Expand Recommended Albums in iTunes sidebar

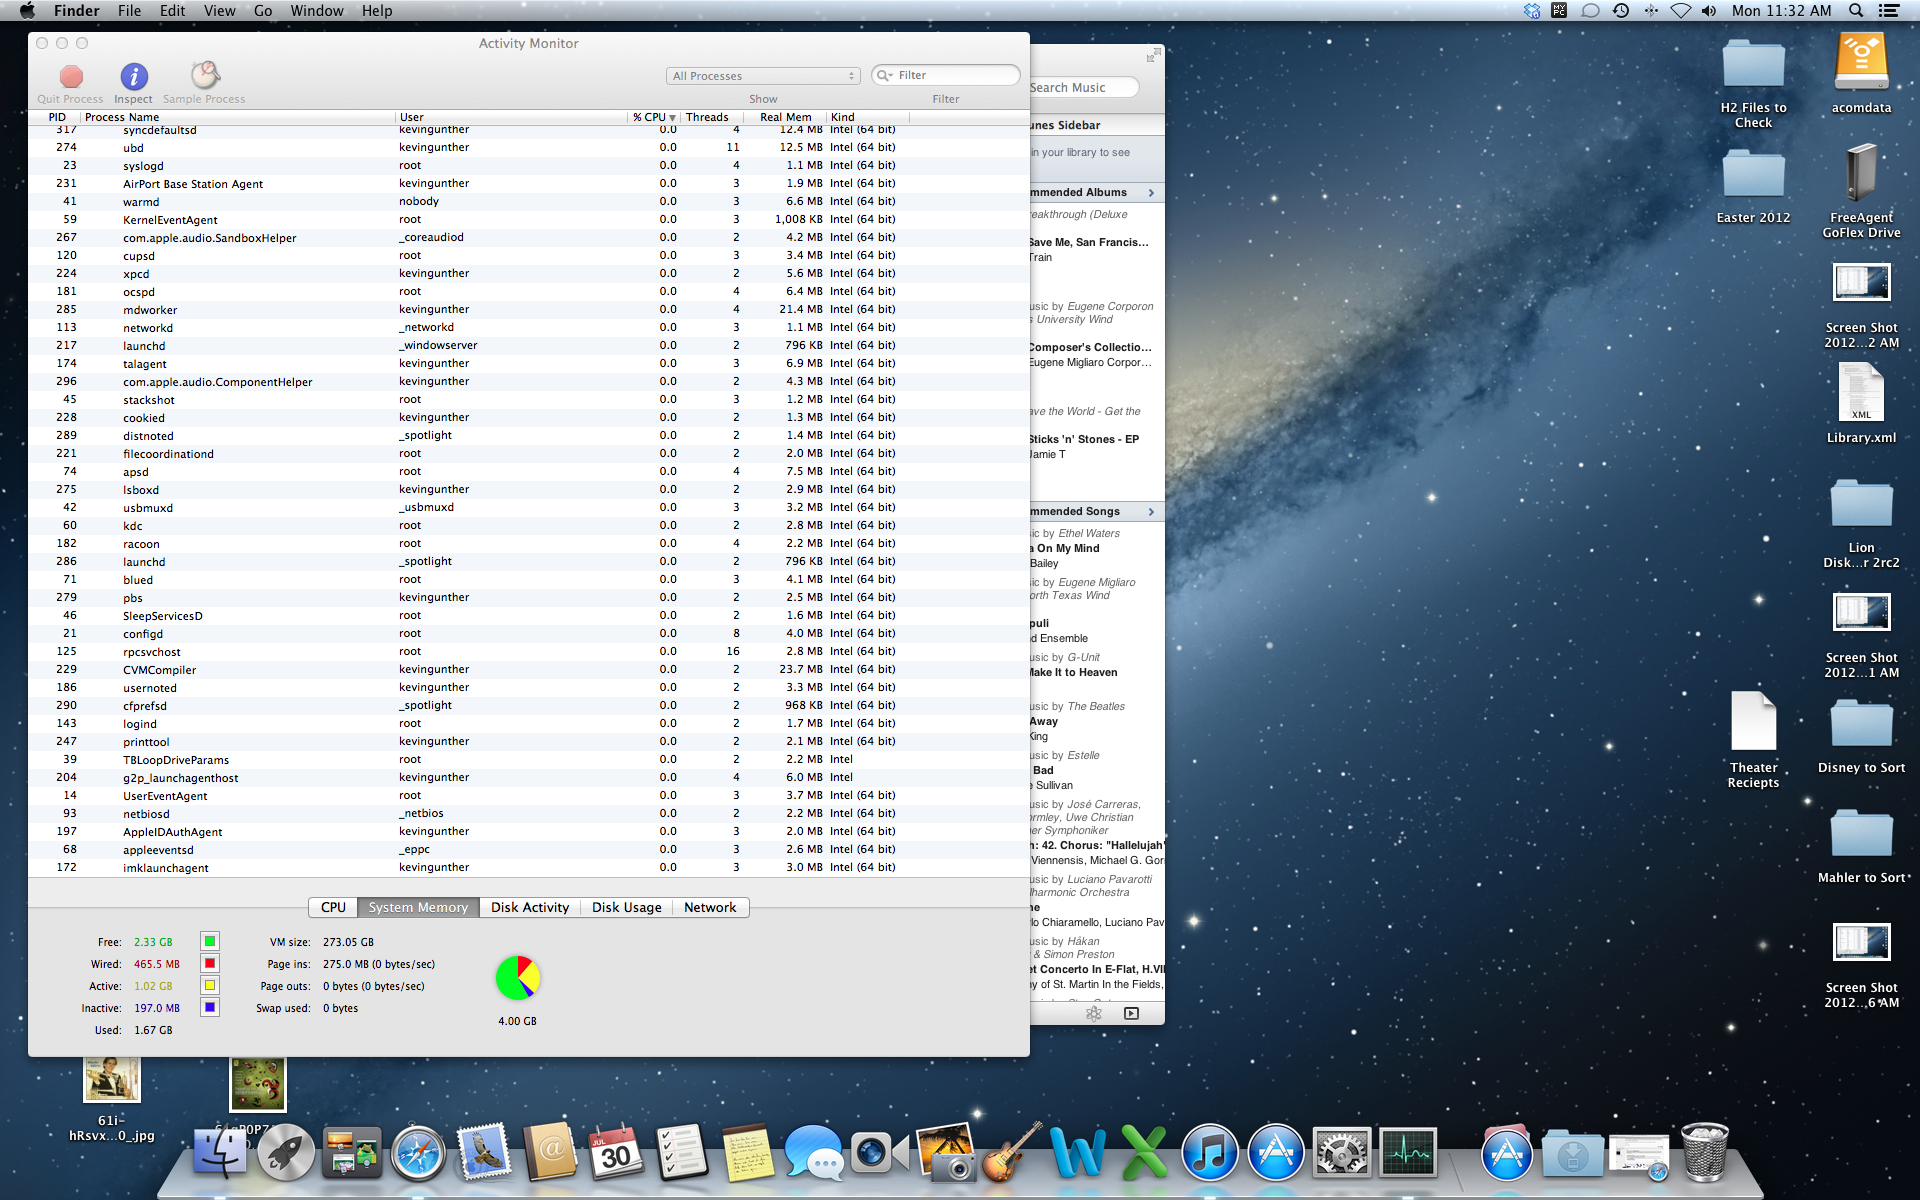point(1151,192)
